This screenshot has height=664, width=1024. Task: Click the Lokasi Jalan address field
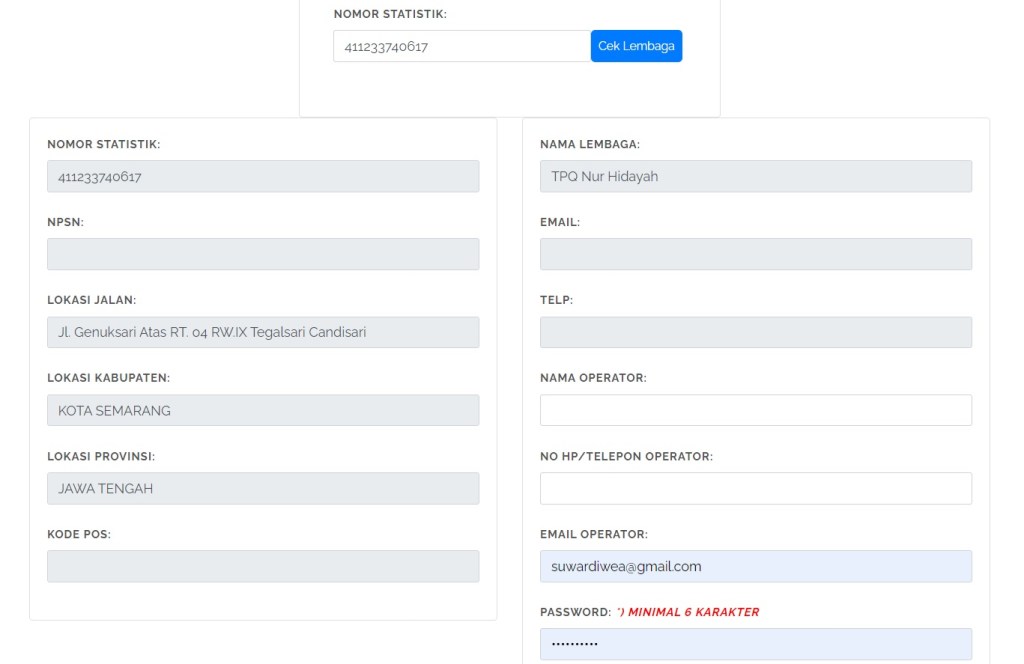262,332
